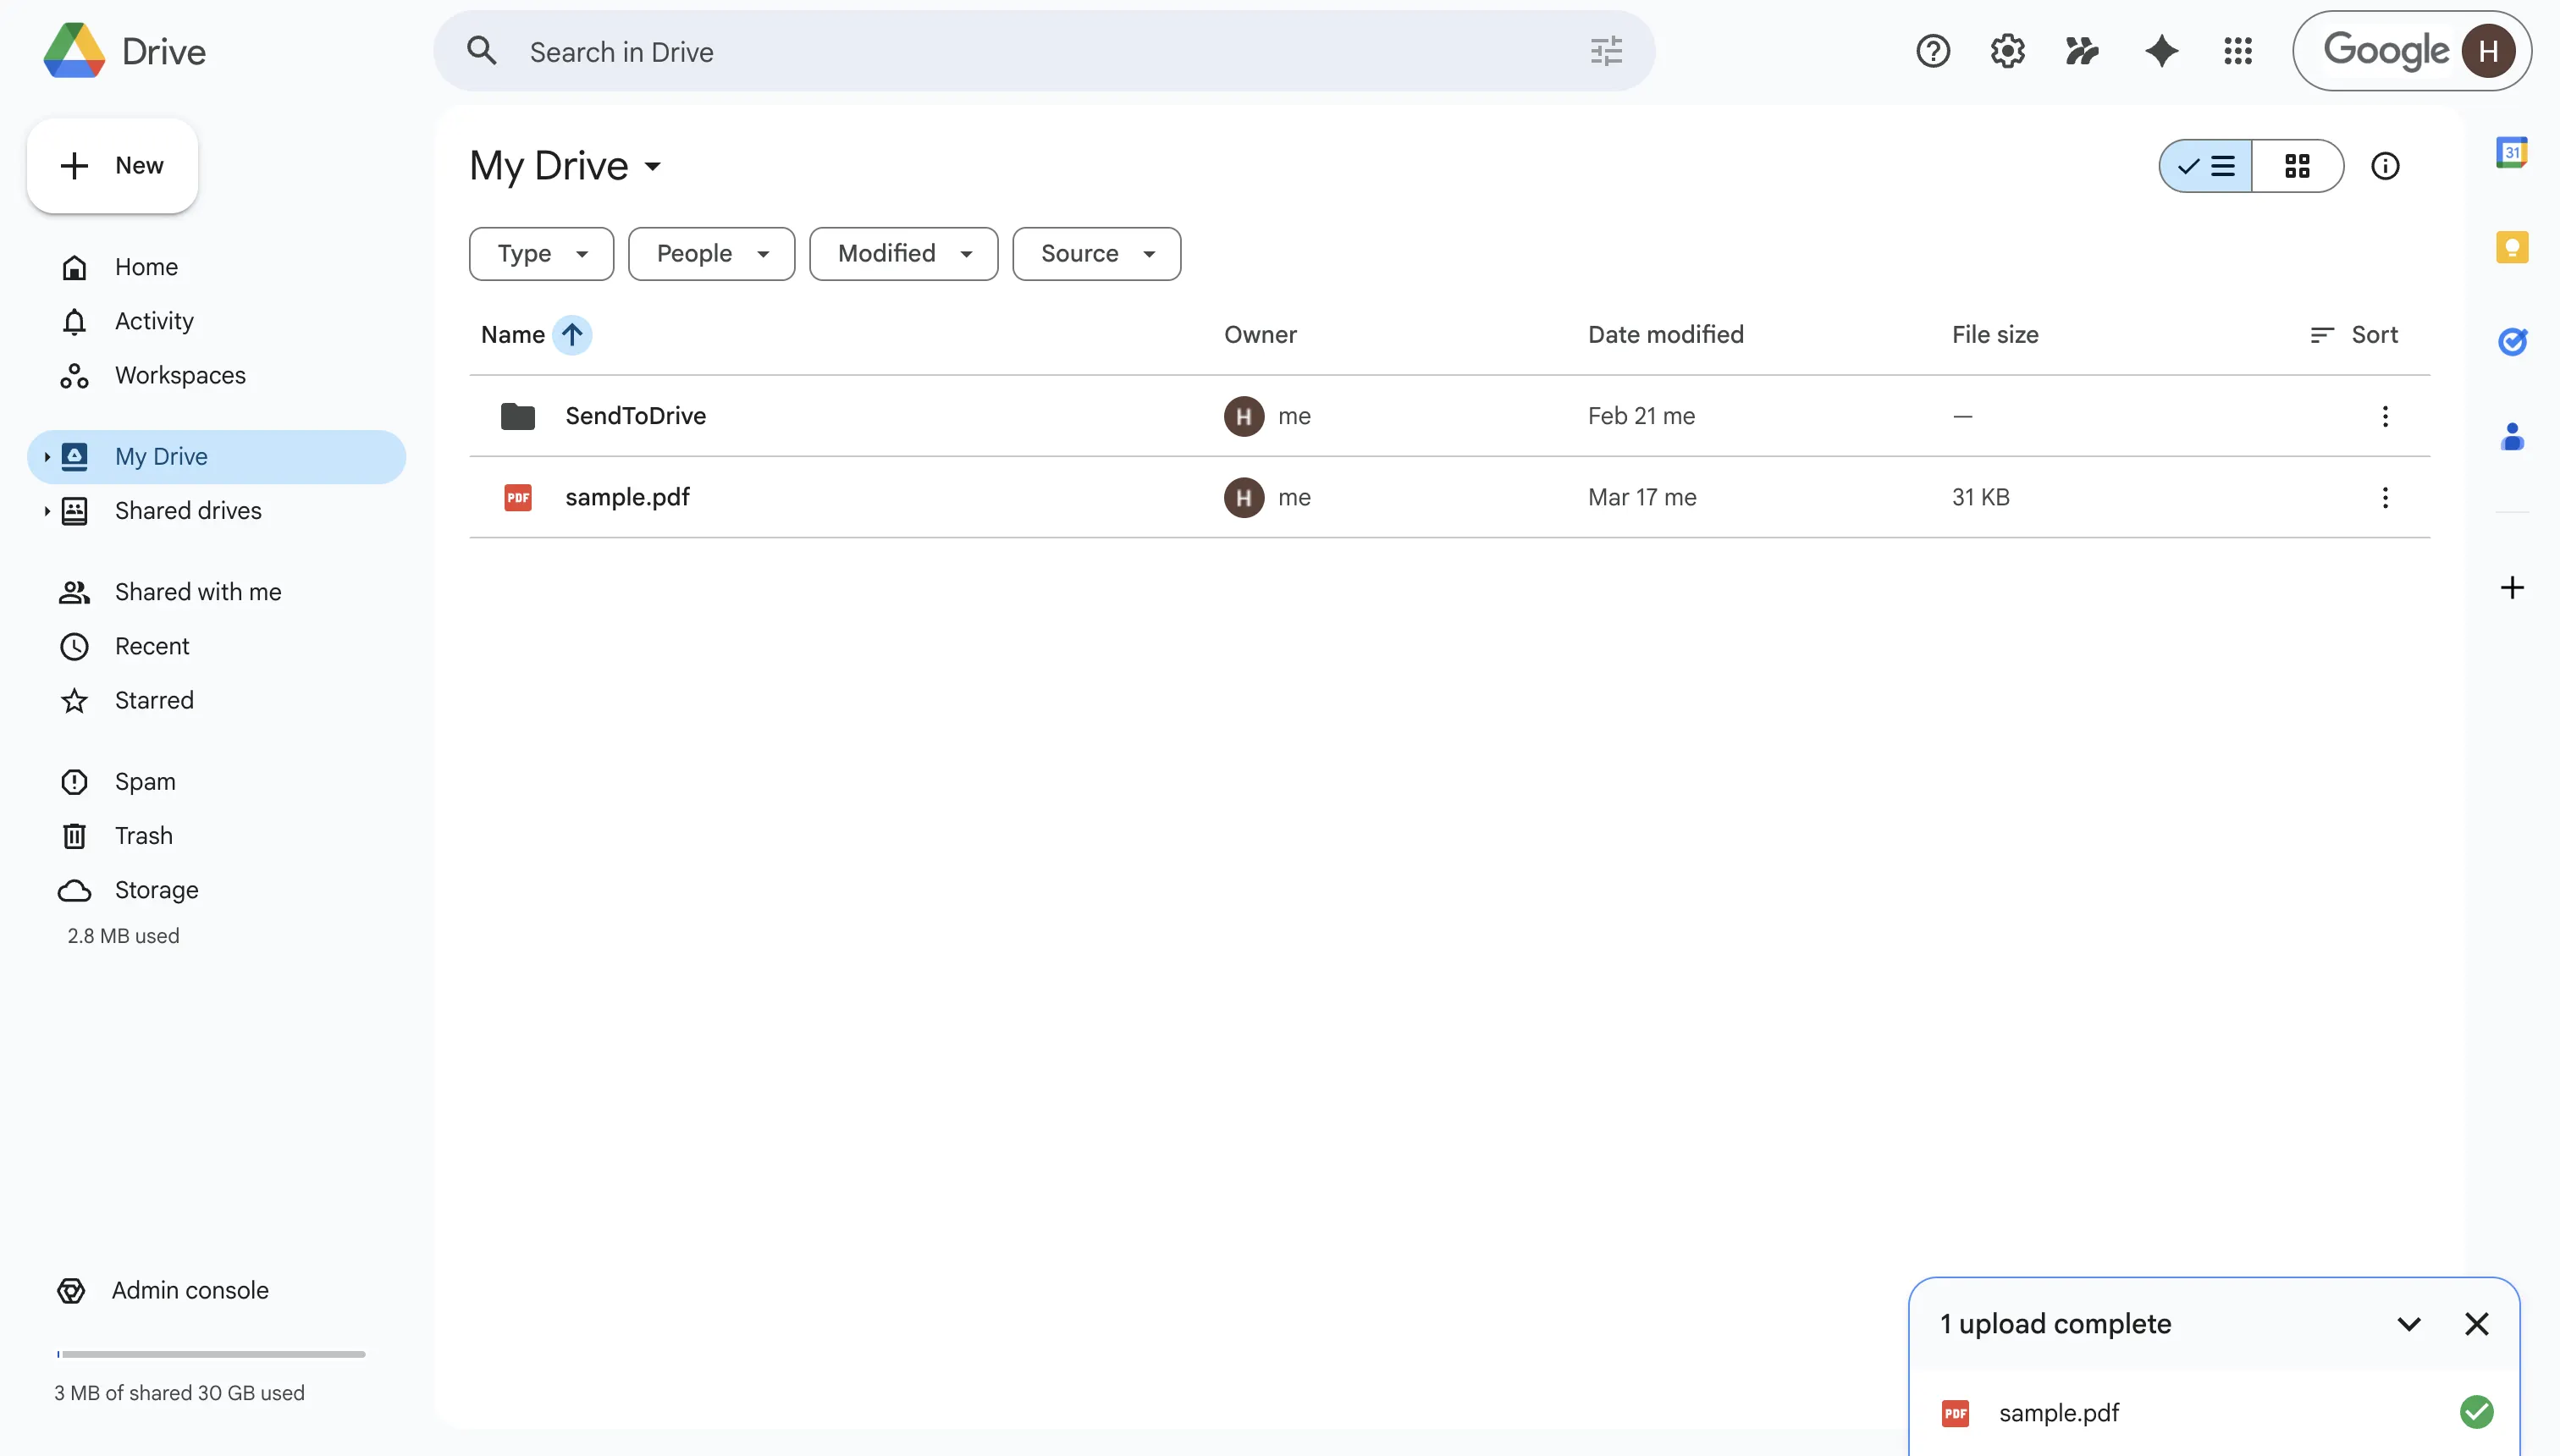This screenshot has height=1456, width=2560.
Task: Switch to grid layout view
Action: (2298, 165)
